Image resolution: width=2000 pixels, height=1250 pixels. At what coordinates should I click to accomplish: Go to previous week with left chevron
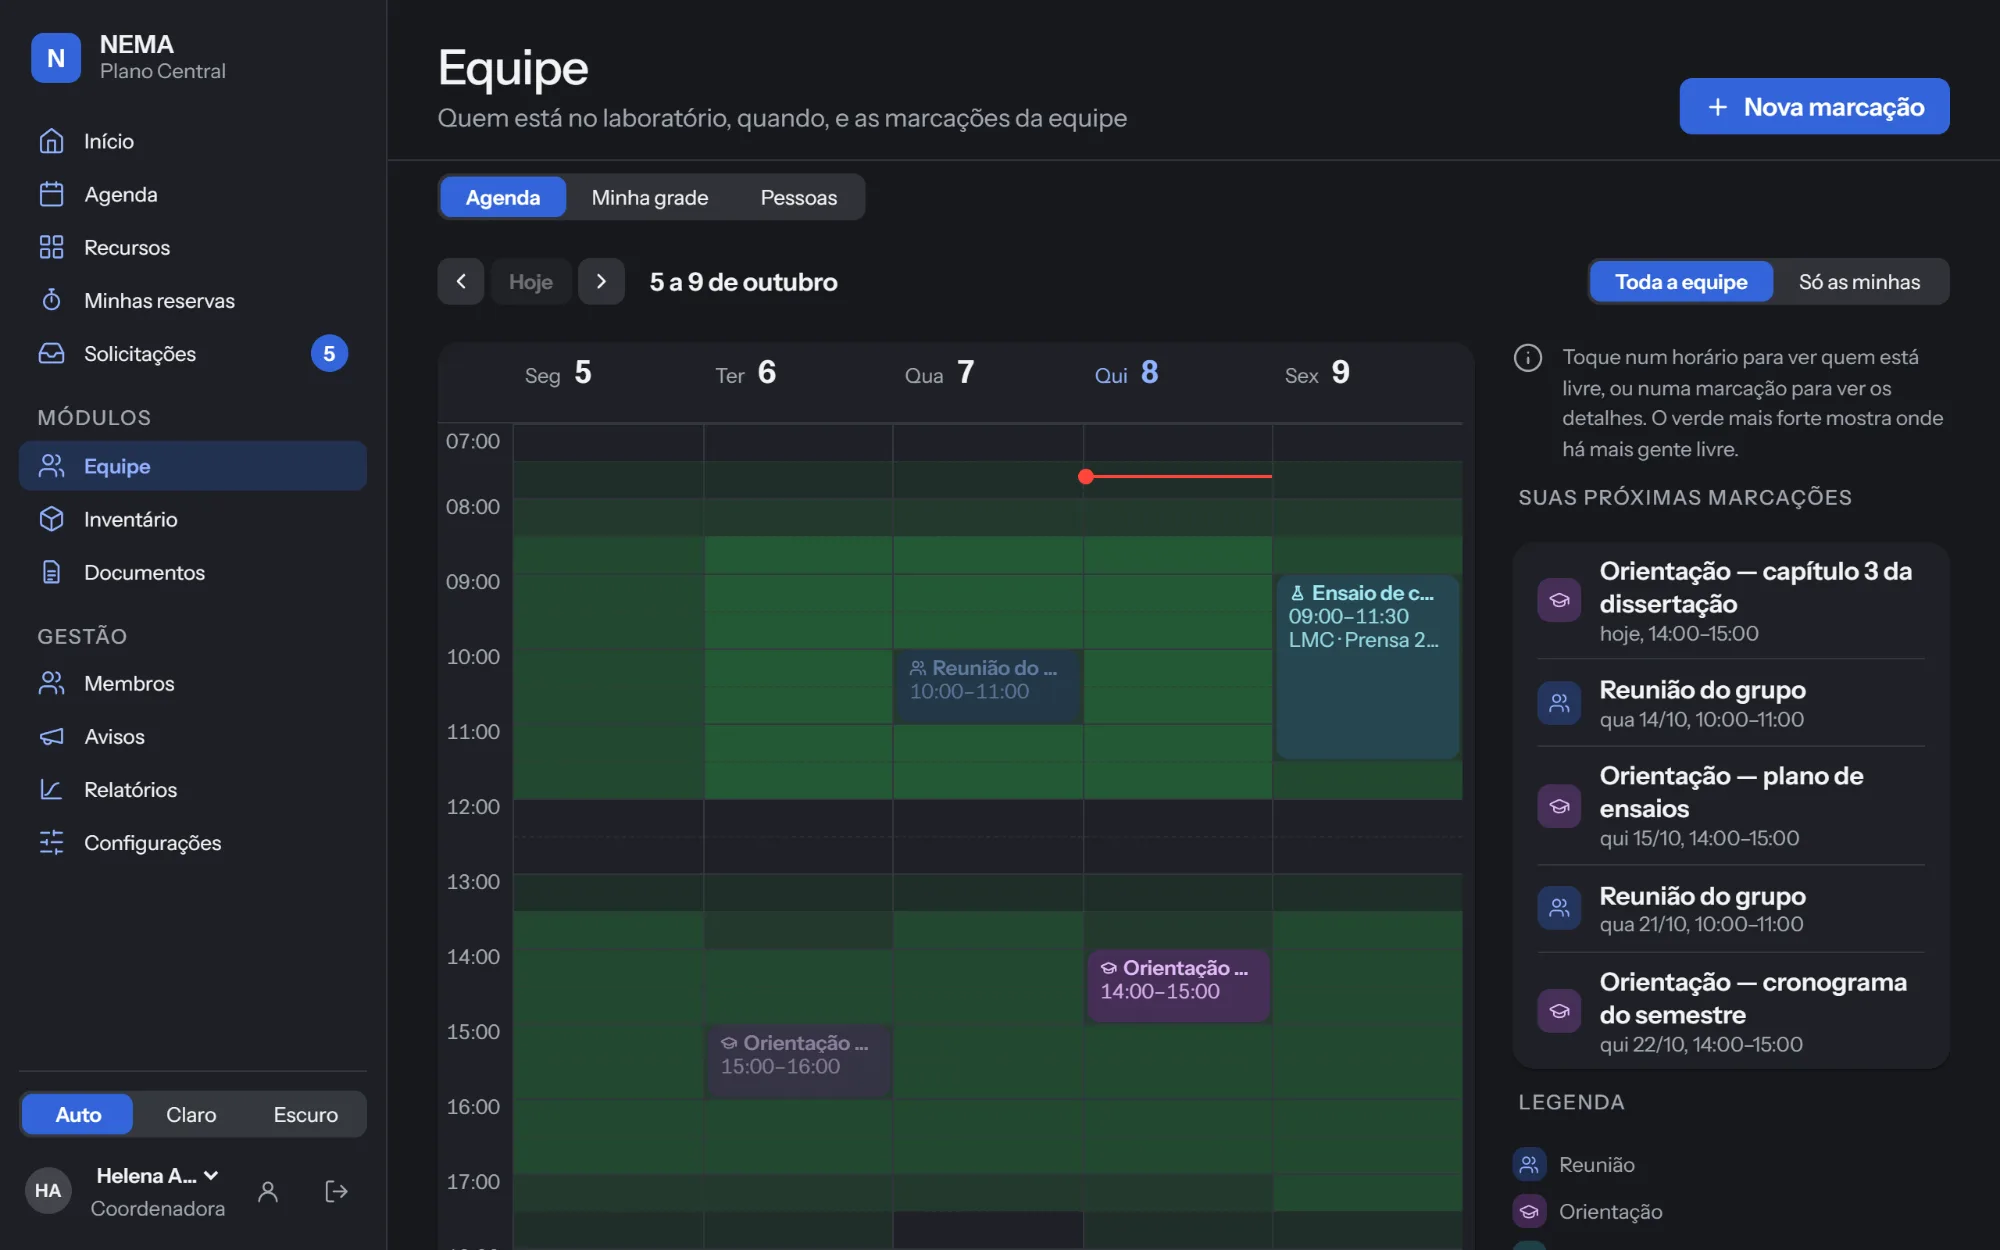(x=461, y=281)
